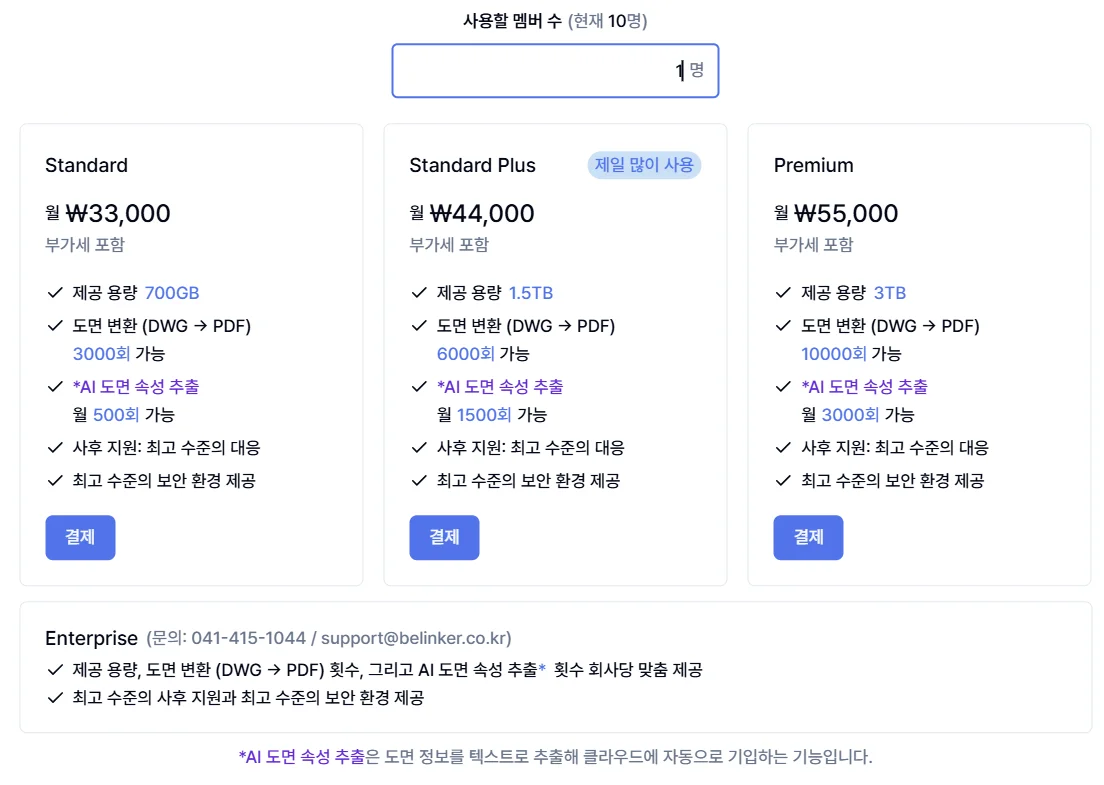1104x785 pixels.
Task: Click the Premium plan AI 도면 속성 추출 link
Action: tap(864, 387)
